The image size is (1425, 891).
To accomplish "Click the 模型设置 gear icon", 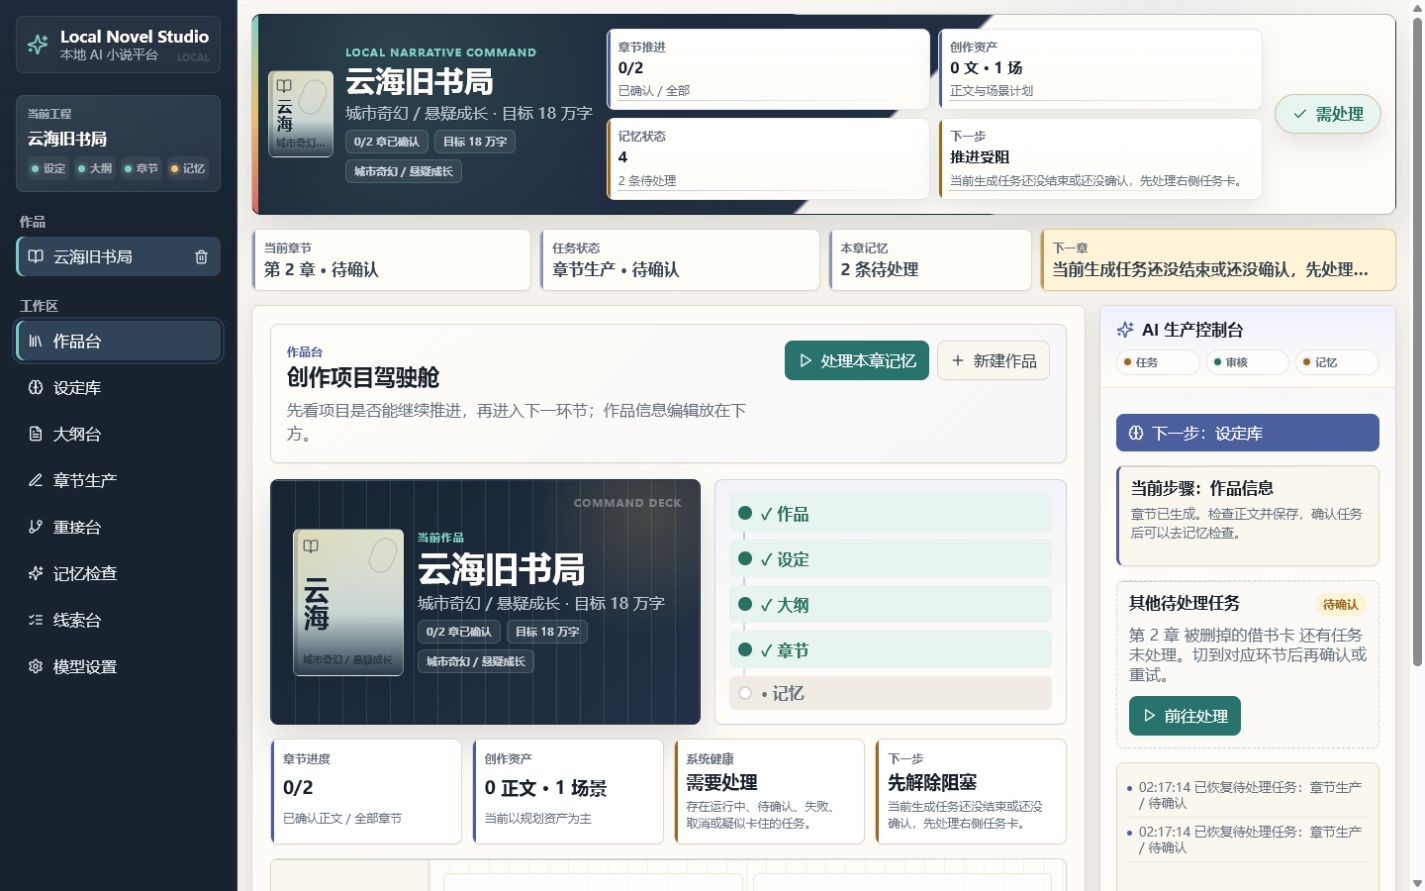I will [x=35, y=666].
